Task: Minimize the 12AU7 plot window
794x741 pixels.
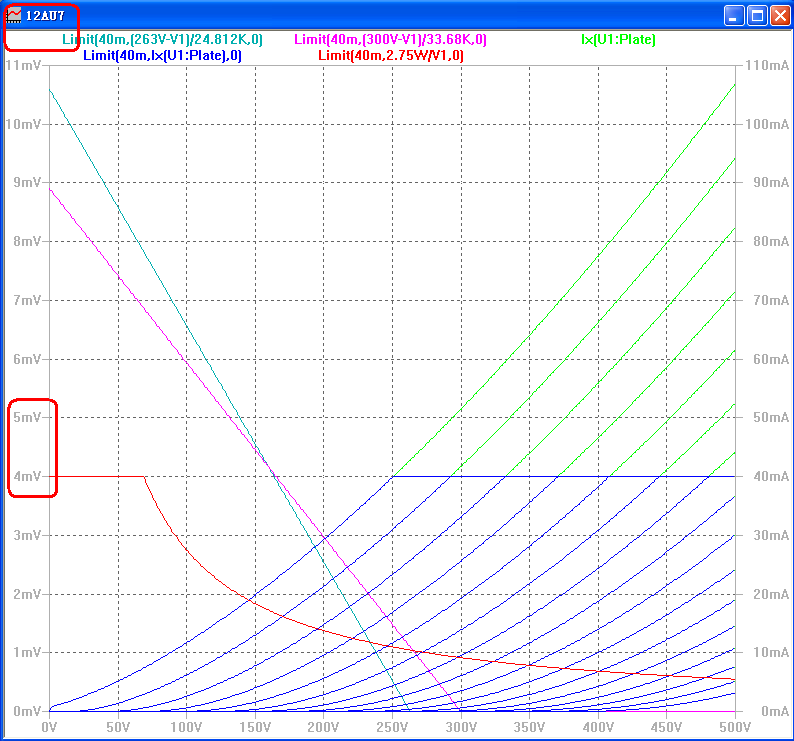Action: (734, 16)
